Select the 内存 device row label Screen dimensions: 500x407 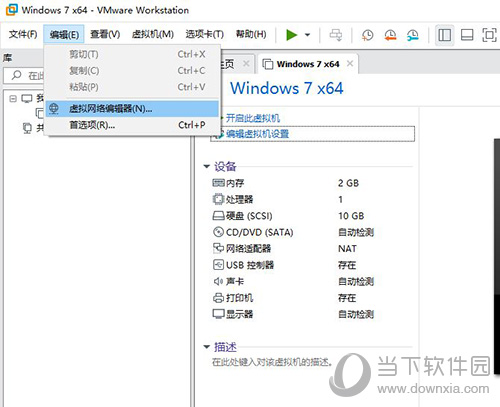(235, 183)
